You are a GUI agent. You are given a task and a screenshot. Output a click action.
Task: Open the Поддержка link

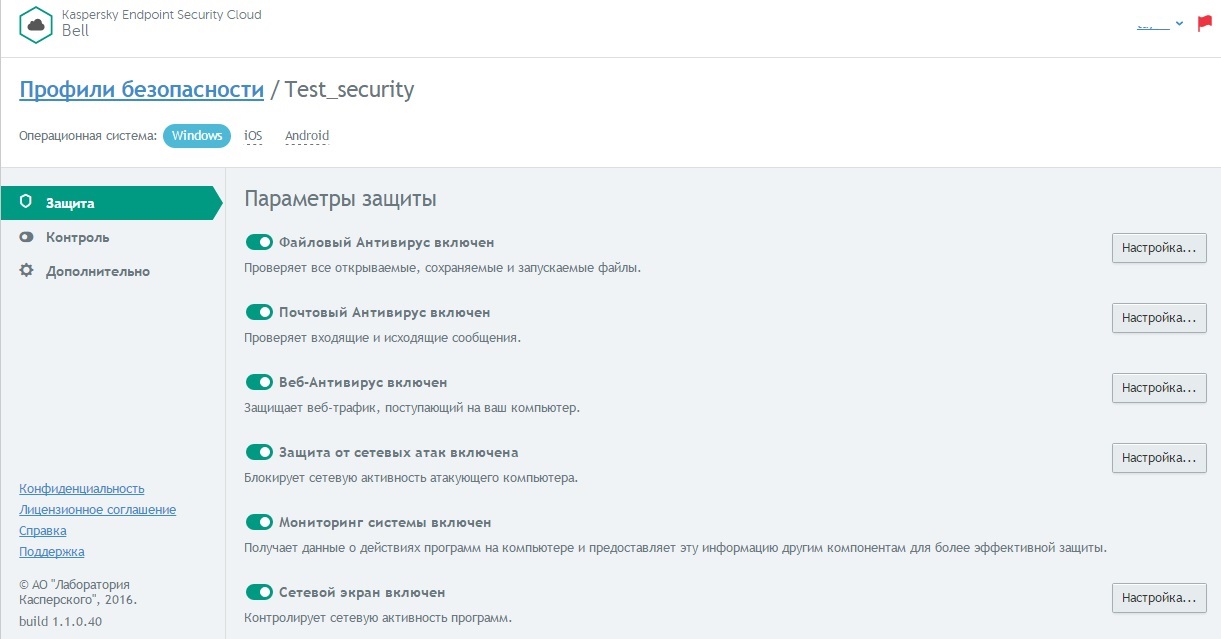52,552
